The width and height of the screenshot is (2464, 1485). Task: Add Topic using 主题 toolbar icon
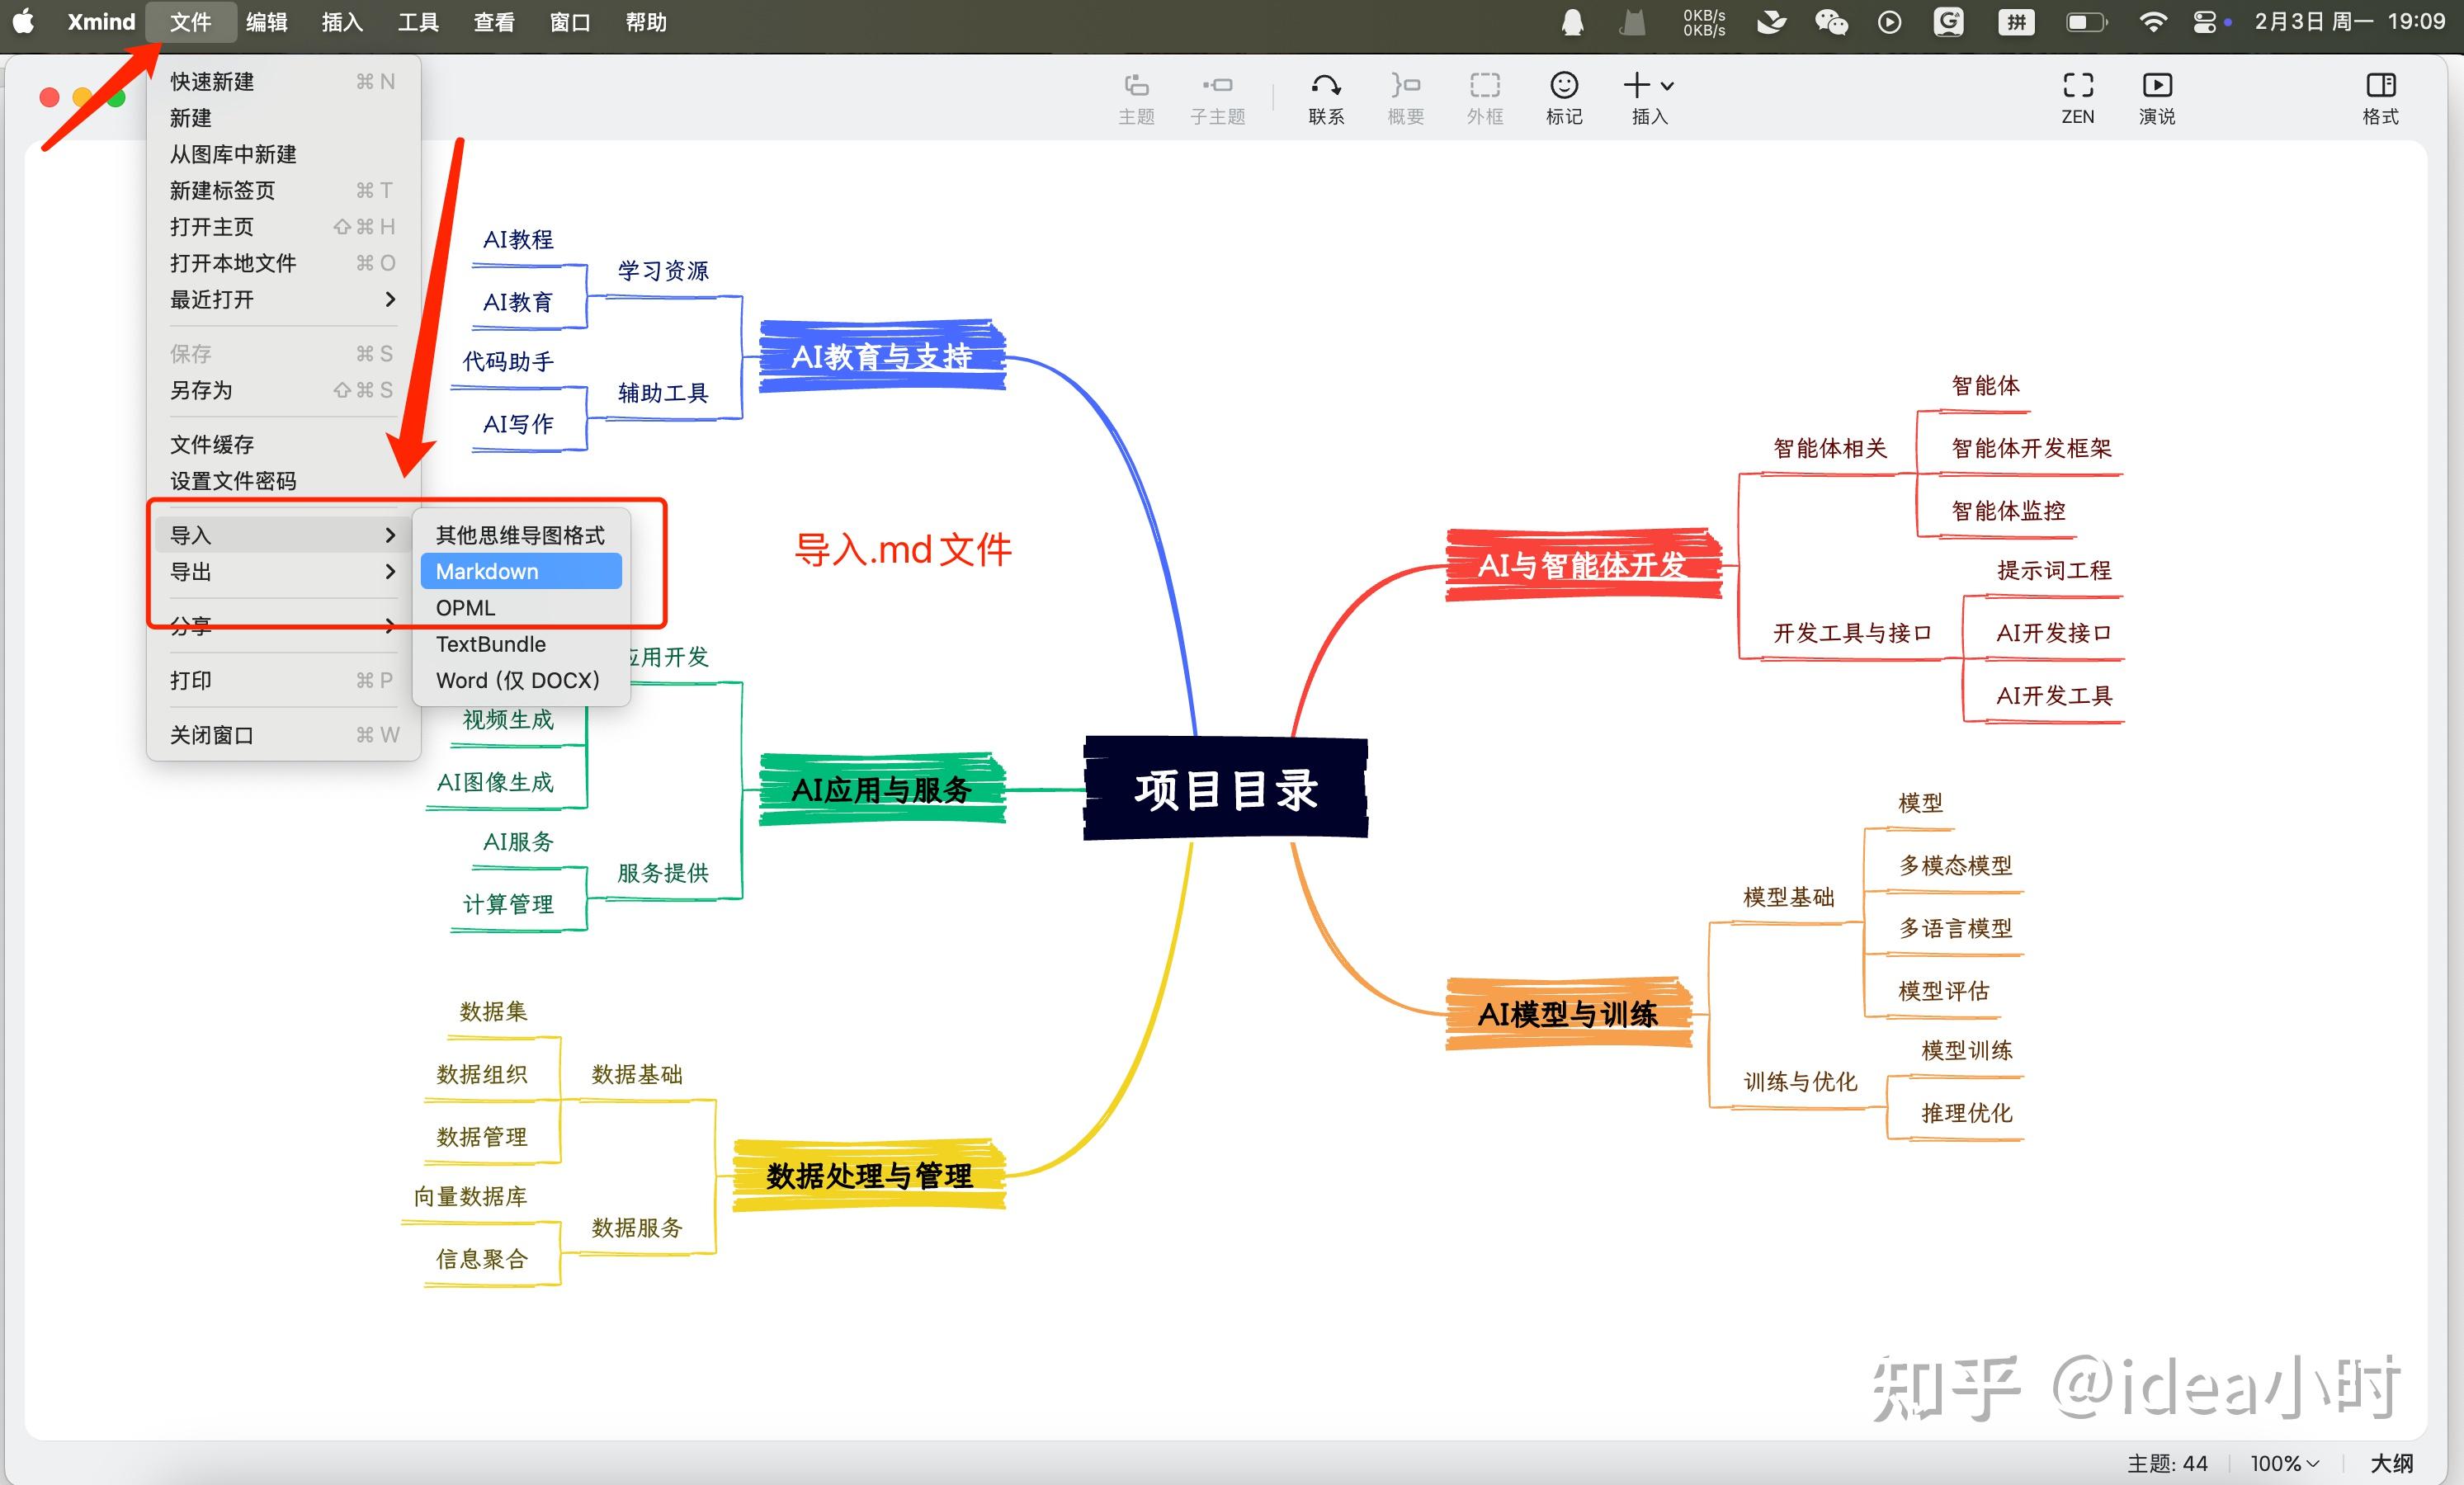1136,86
